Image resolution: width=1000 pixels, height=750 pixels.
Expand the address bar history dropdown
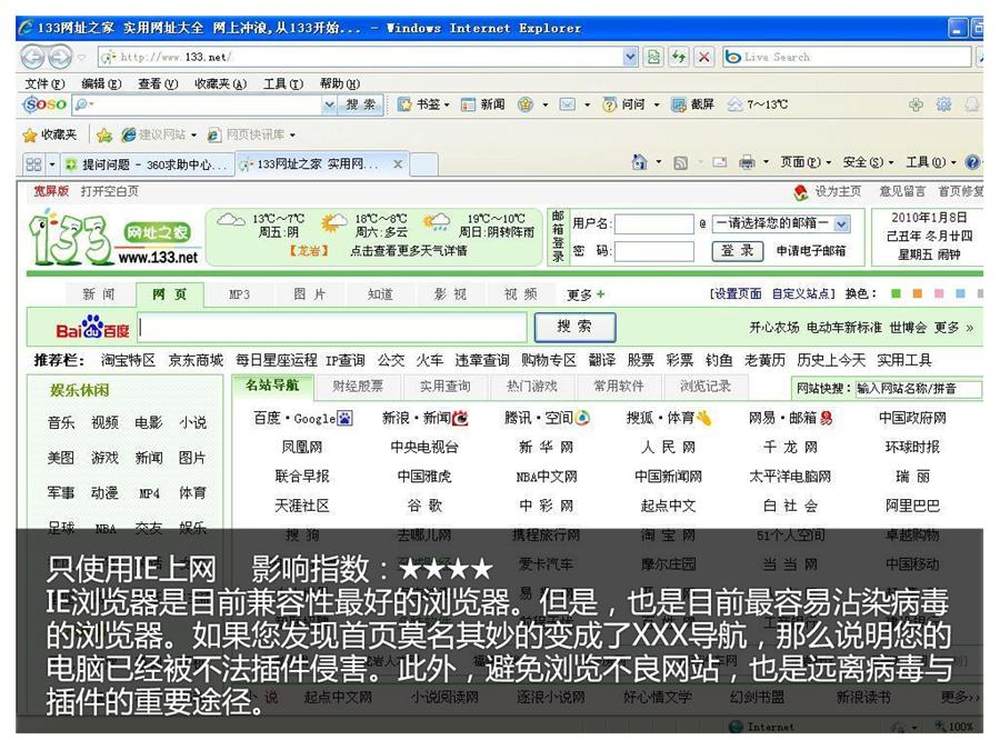[x=630, y=57]
